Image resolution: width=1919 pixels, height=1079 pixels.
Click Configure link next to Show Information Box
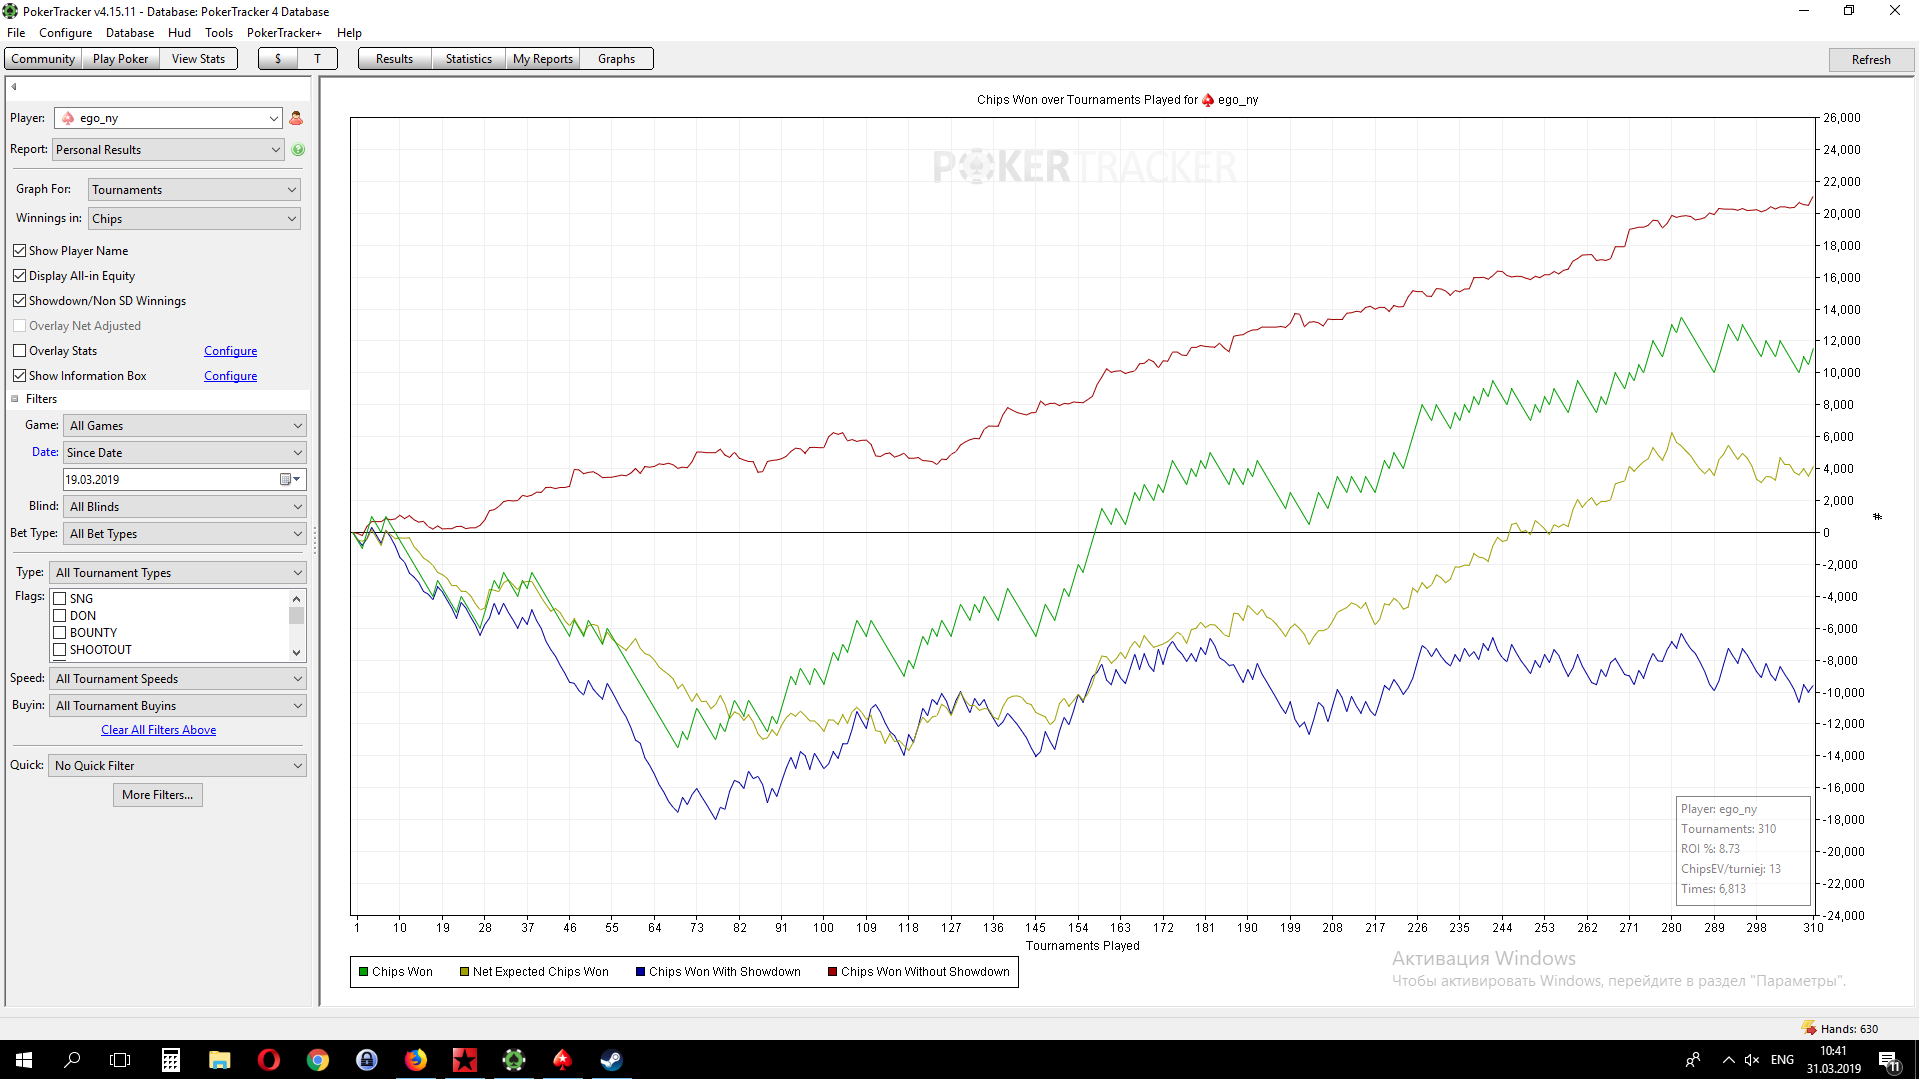(x=231, y=376)
